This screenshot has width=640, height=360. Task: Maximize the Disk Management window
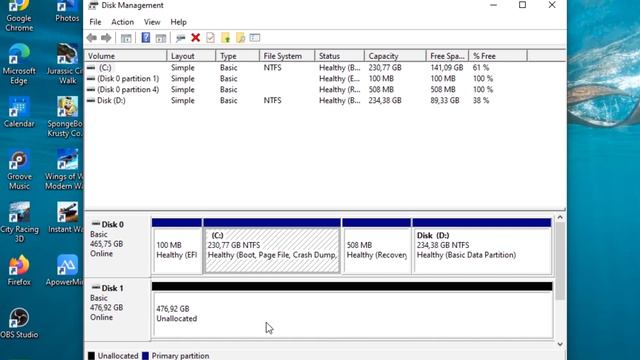click(522, 5)
